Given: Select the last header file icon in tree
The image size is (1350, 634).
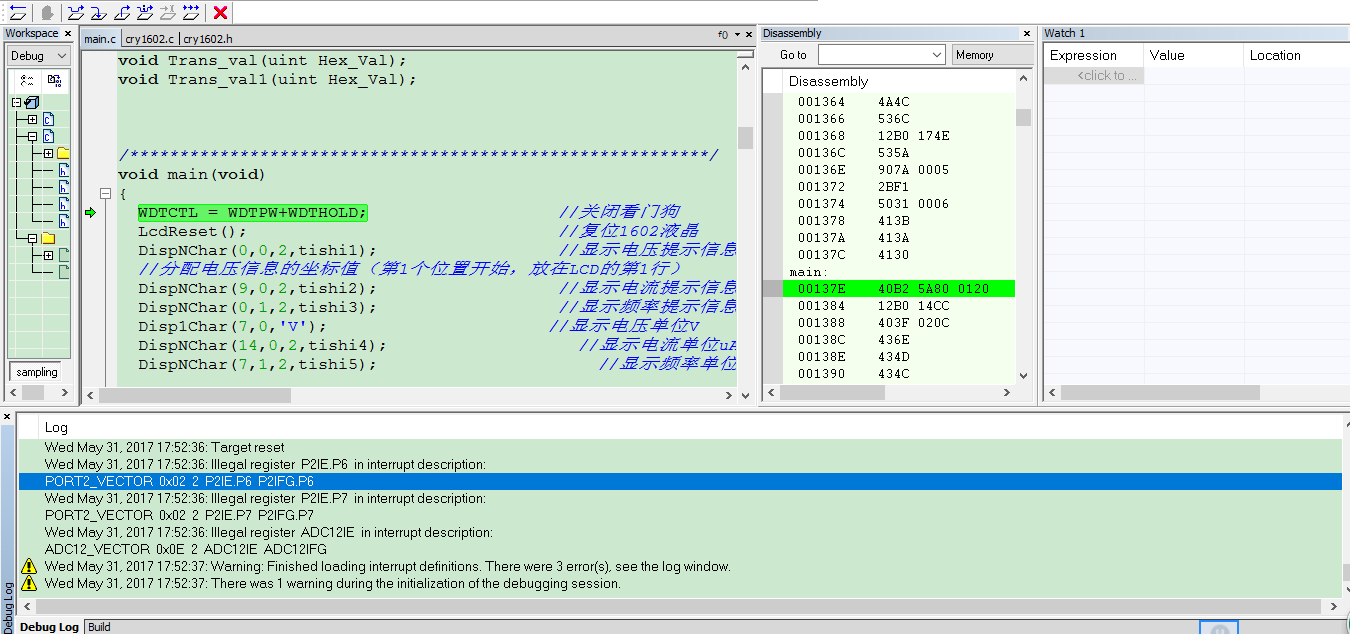Looking at the screenshot, I should (x=64, y=221).
